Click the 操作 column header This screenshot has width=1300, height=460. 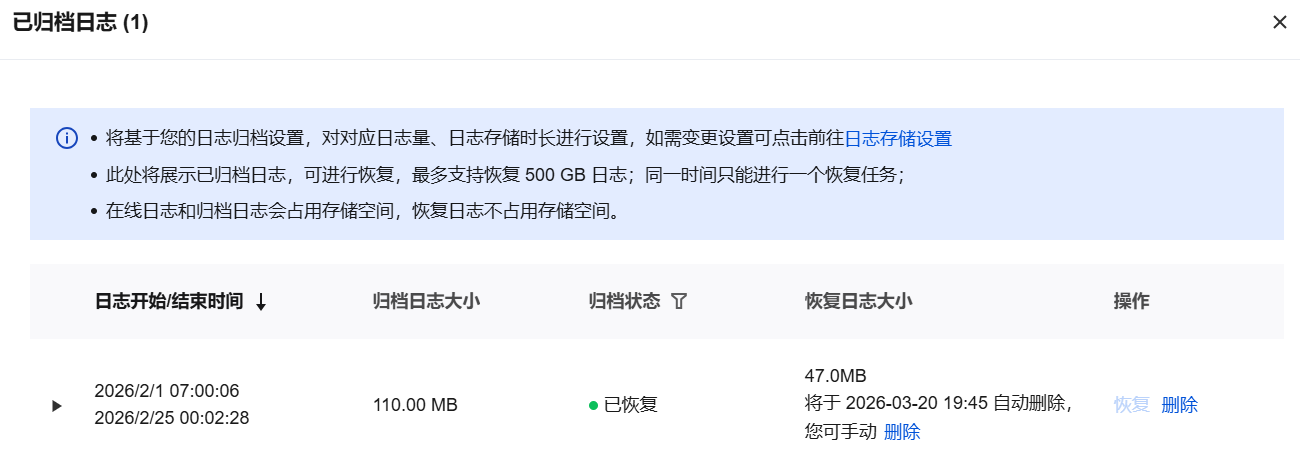click(x=1131, y=301)
